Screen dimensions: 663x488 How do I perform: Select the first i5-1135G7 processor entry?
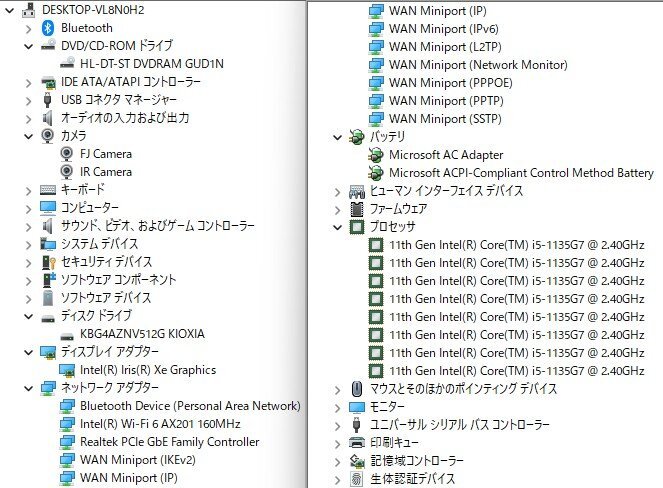point(517,244)
